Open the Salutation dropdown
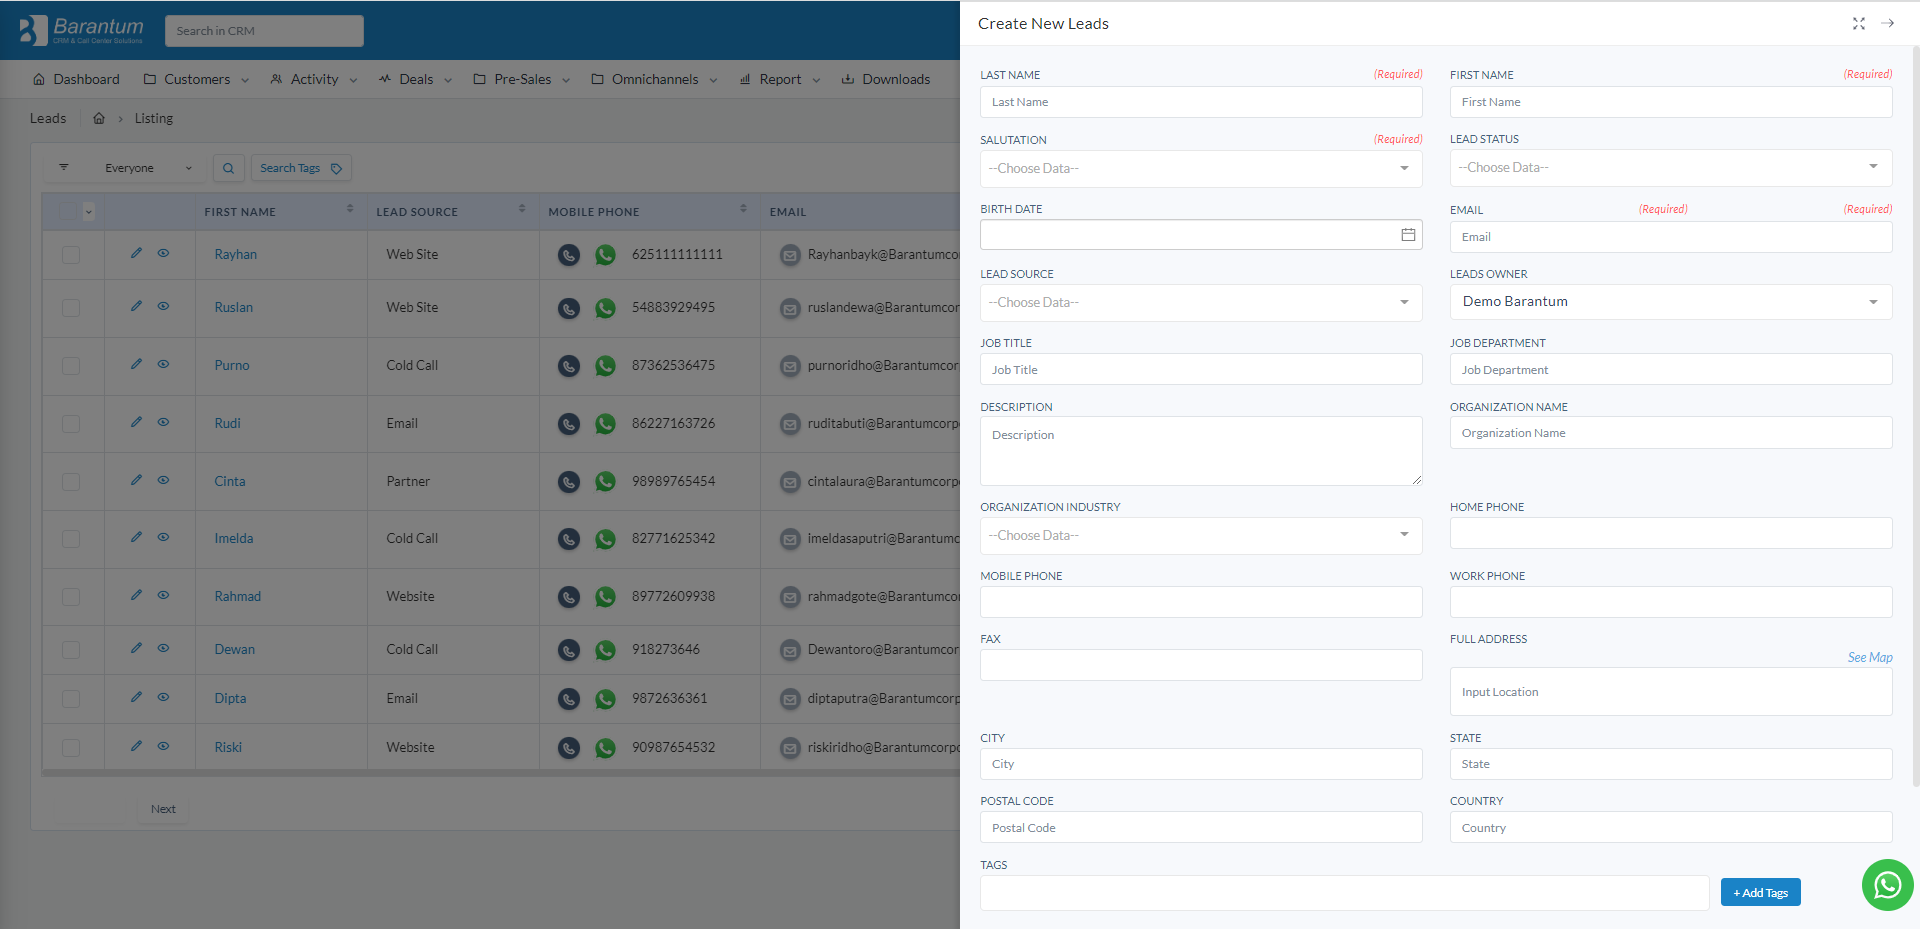The width and height of the screenshot is (1920, 929). pos(1201,168)
